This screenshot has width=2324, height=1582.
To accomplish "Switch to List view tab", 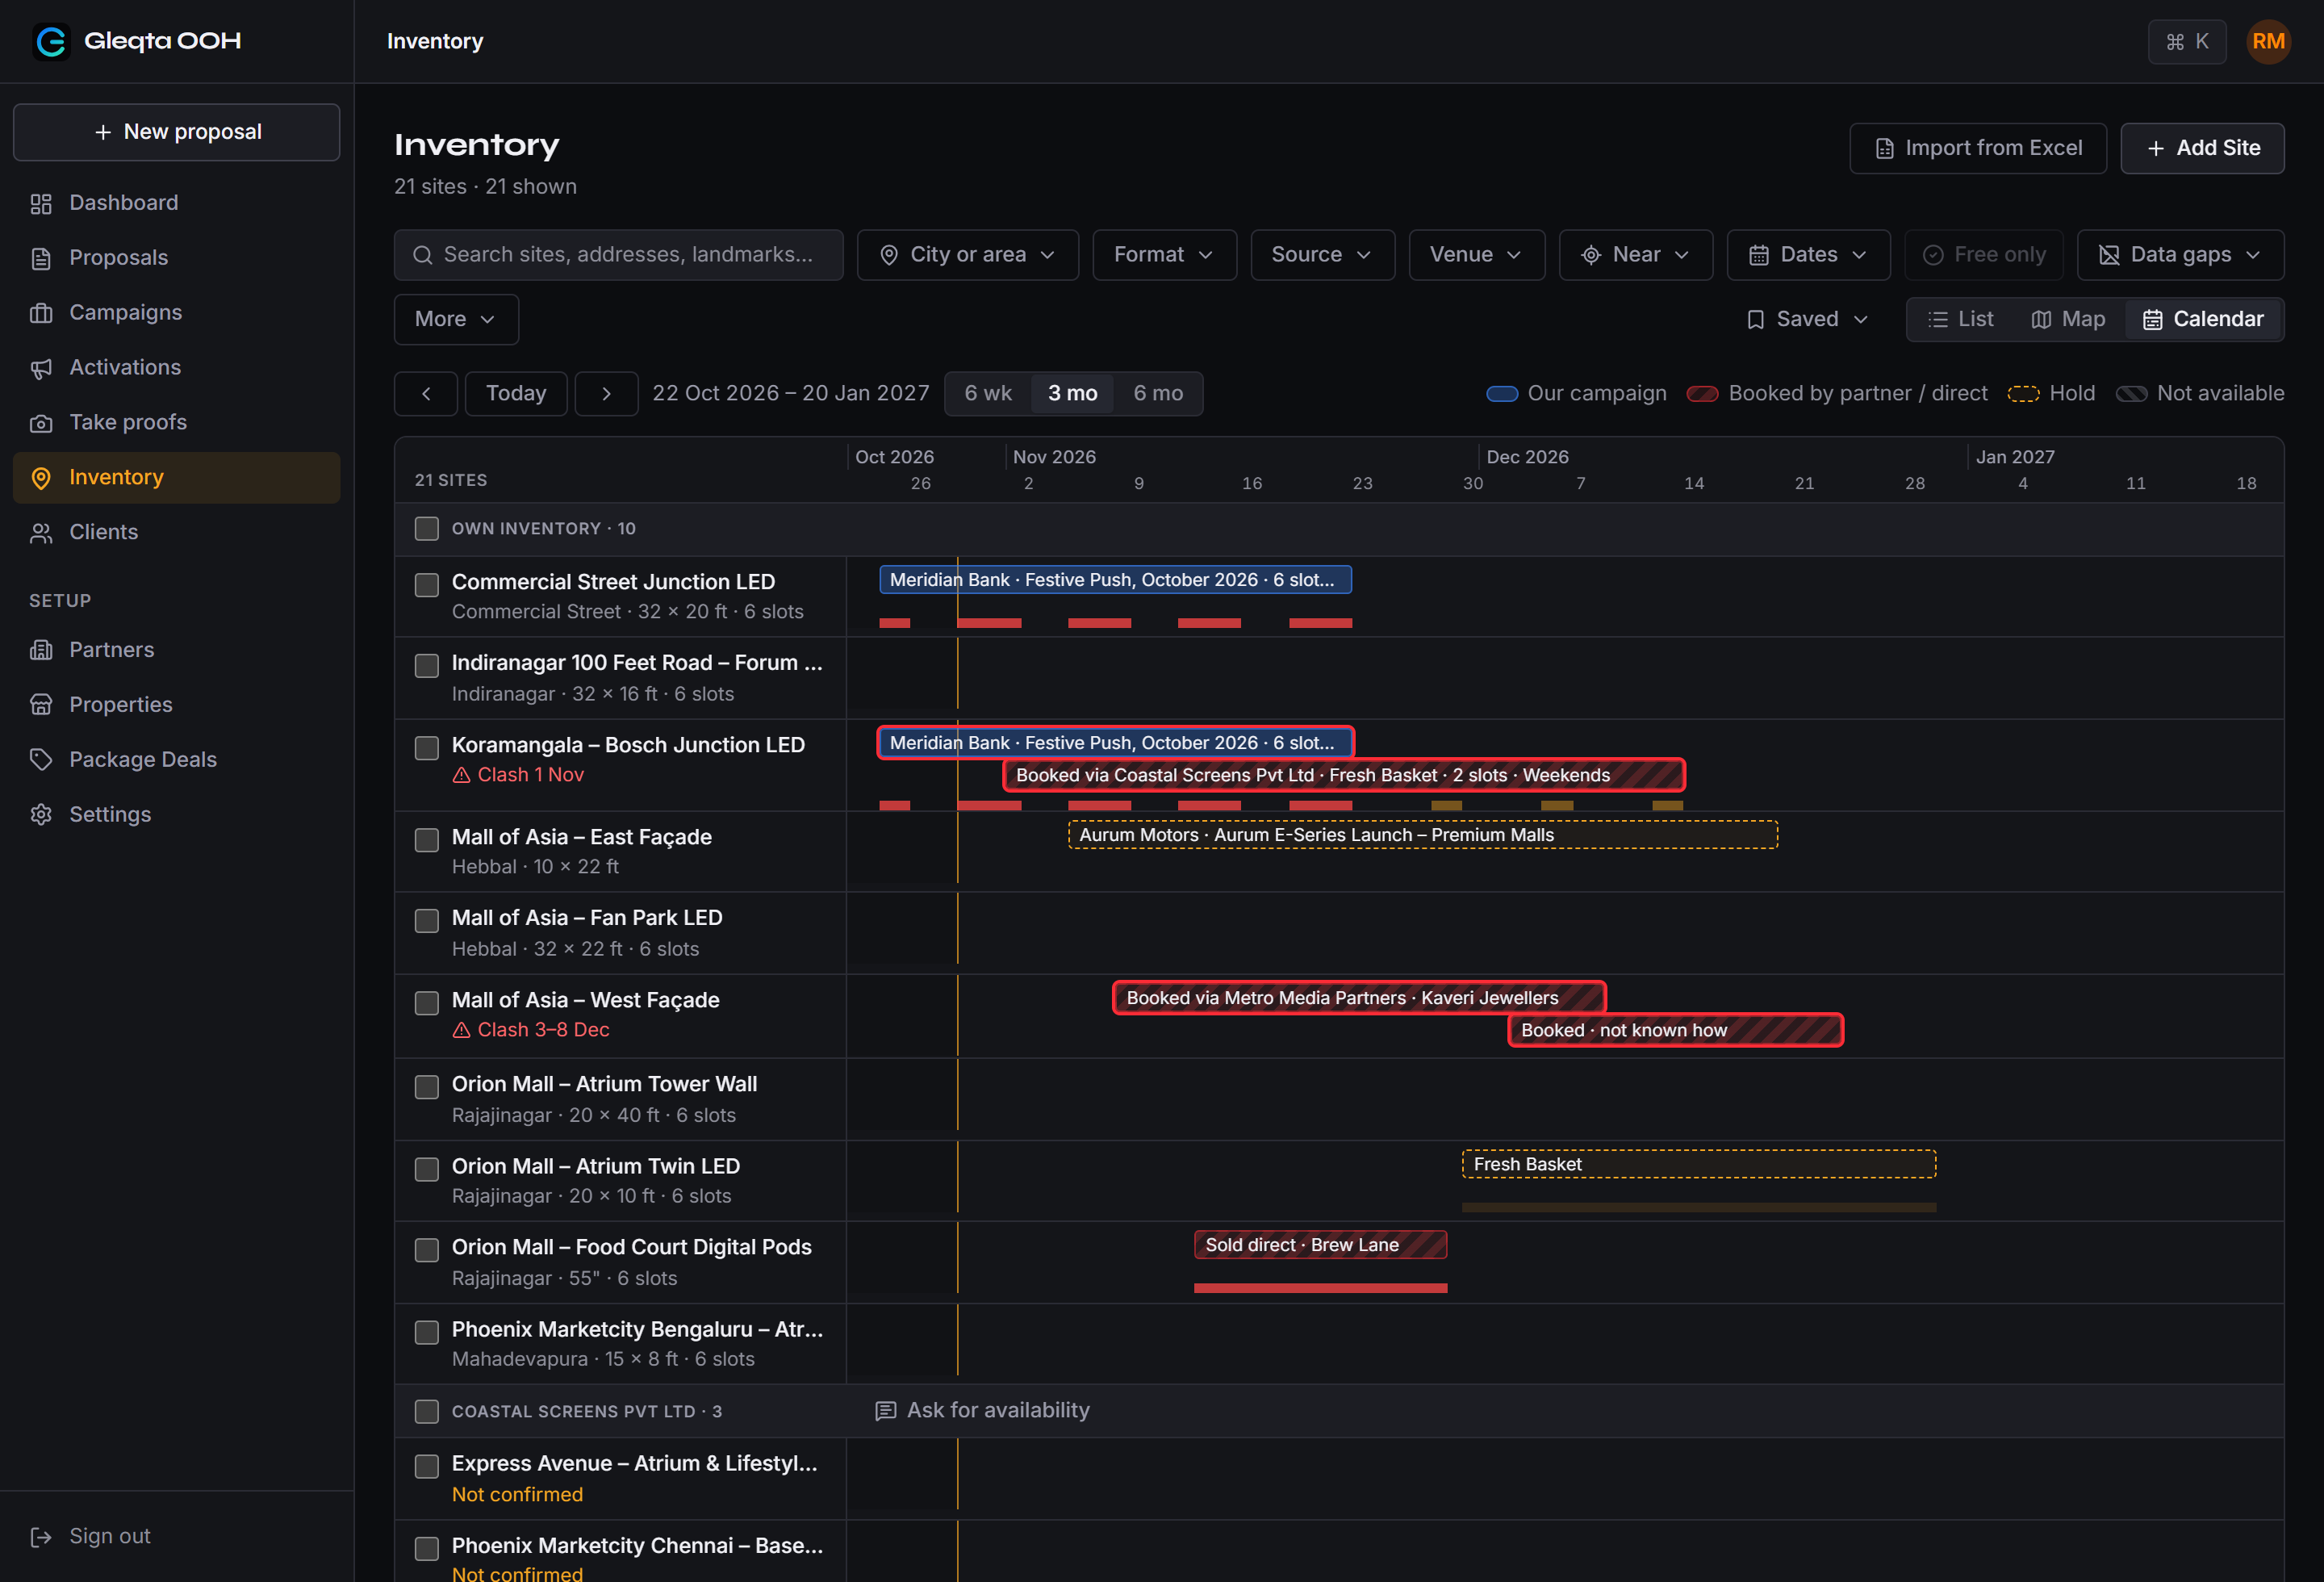I will 1960,320.
